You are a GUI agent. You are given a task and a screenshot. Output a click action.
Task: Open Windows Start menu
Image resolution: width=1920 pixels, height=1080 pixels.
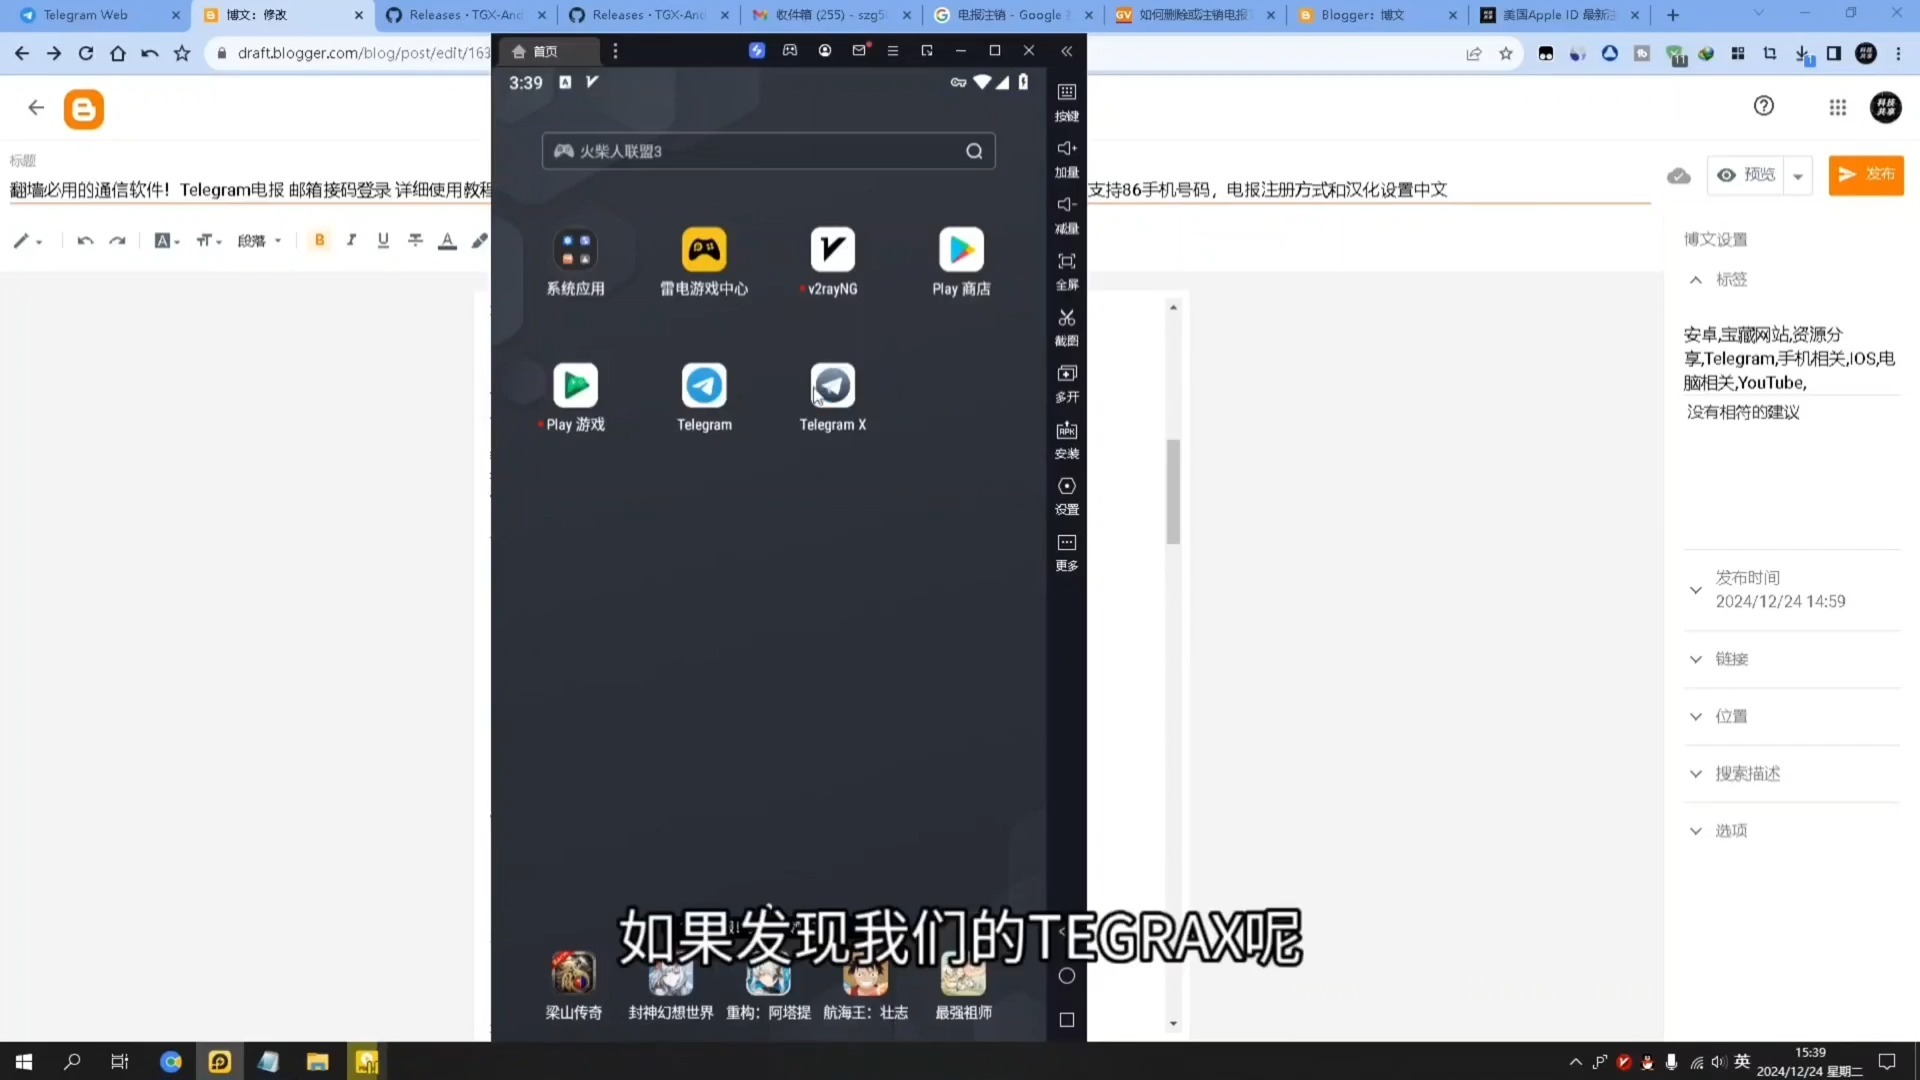(24, 1061)
